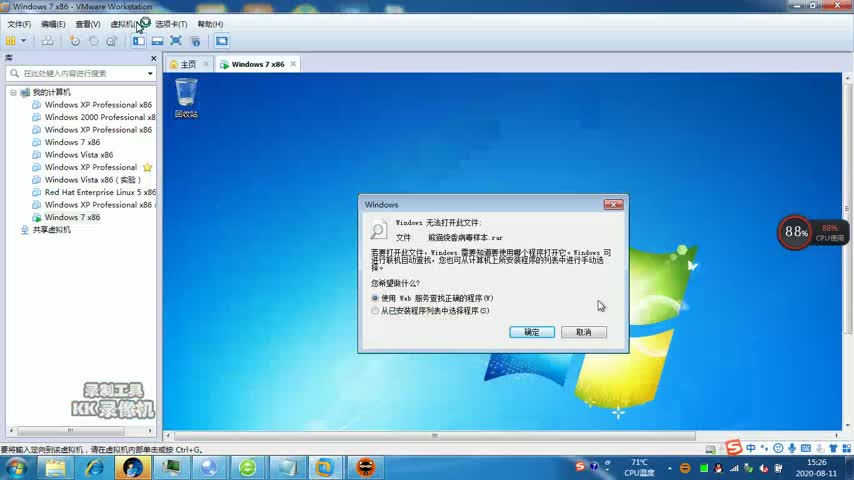Close the 主页 tab
The image size is (854, 480).
click(x=206, y=64)
